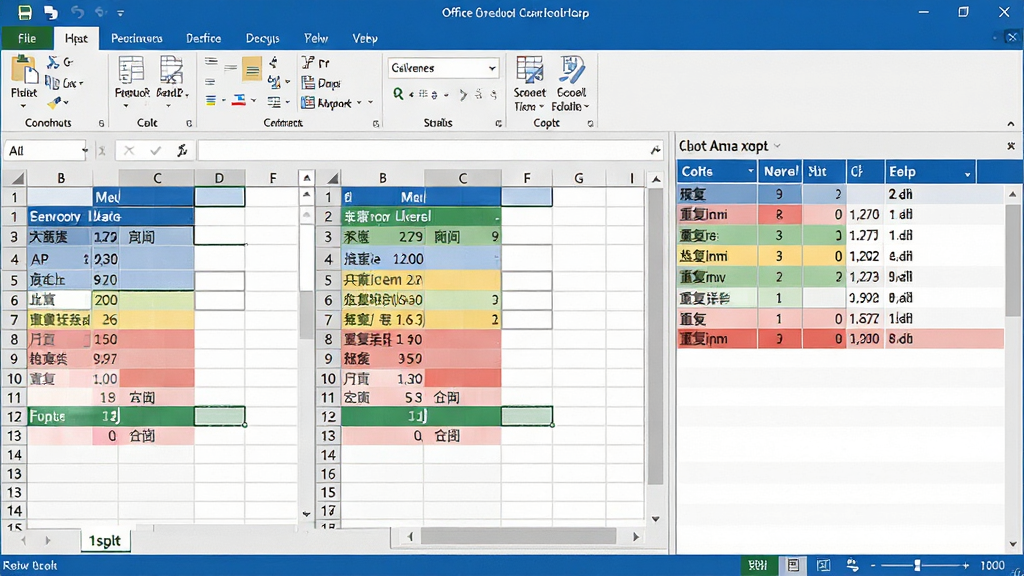Open the File tab
1024x576 pixels.
coord(27,39)
